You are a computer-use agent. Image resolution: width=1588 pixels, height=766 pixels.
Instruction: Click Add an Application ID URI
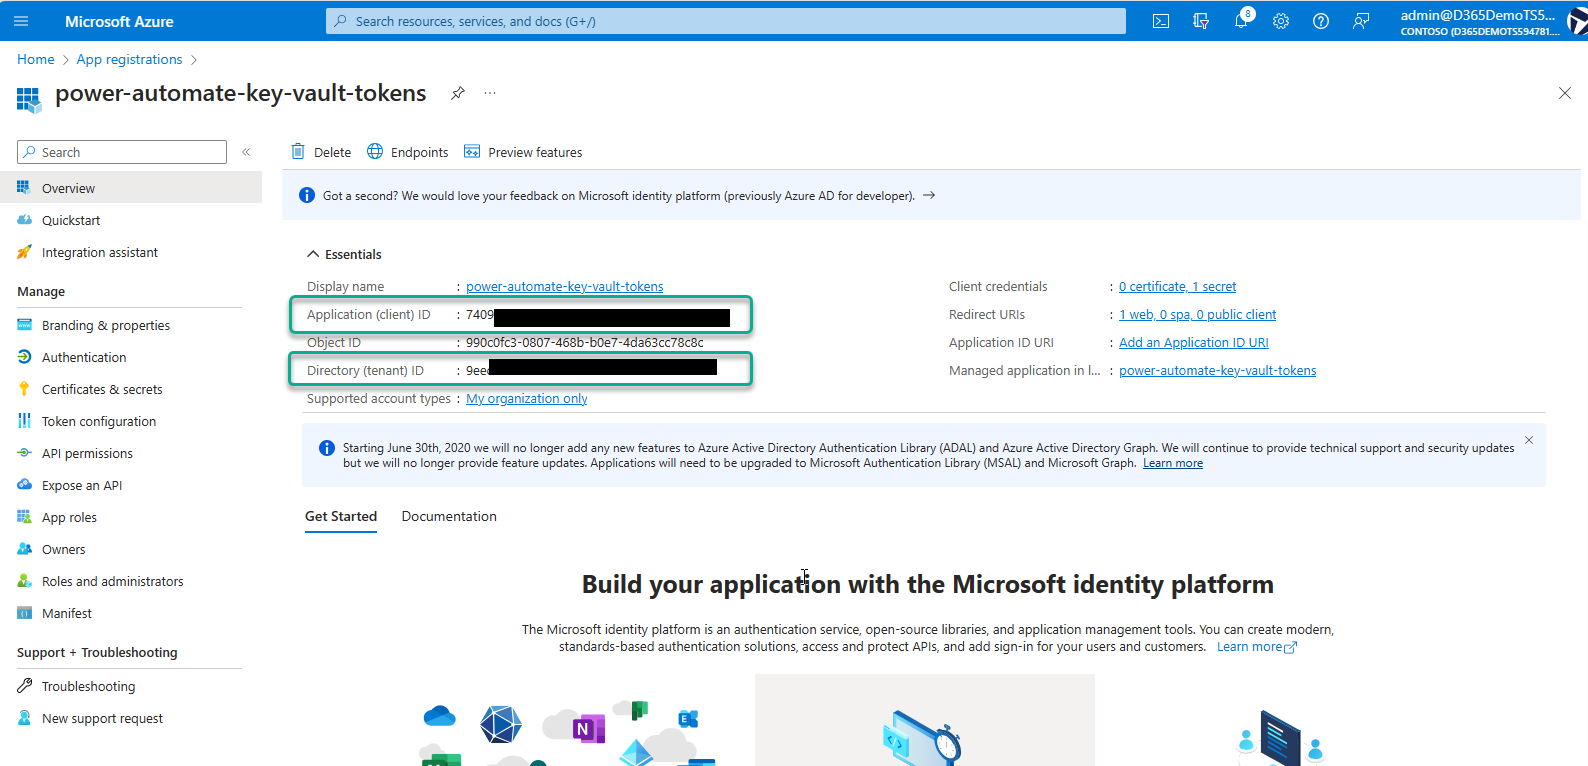pyautogui.click(x=1193, y=342)
